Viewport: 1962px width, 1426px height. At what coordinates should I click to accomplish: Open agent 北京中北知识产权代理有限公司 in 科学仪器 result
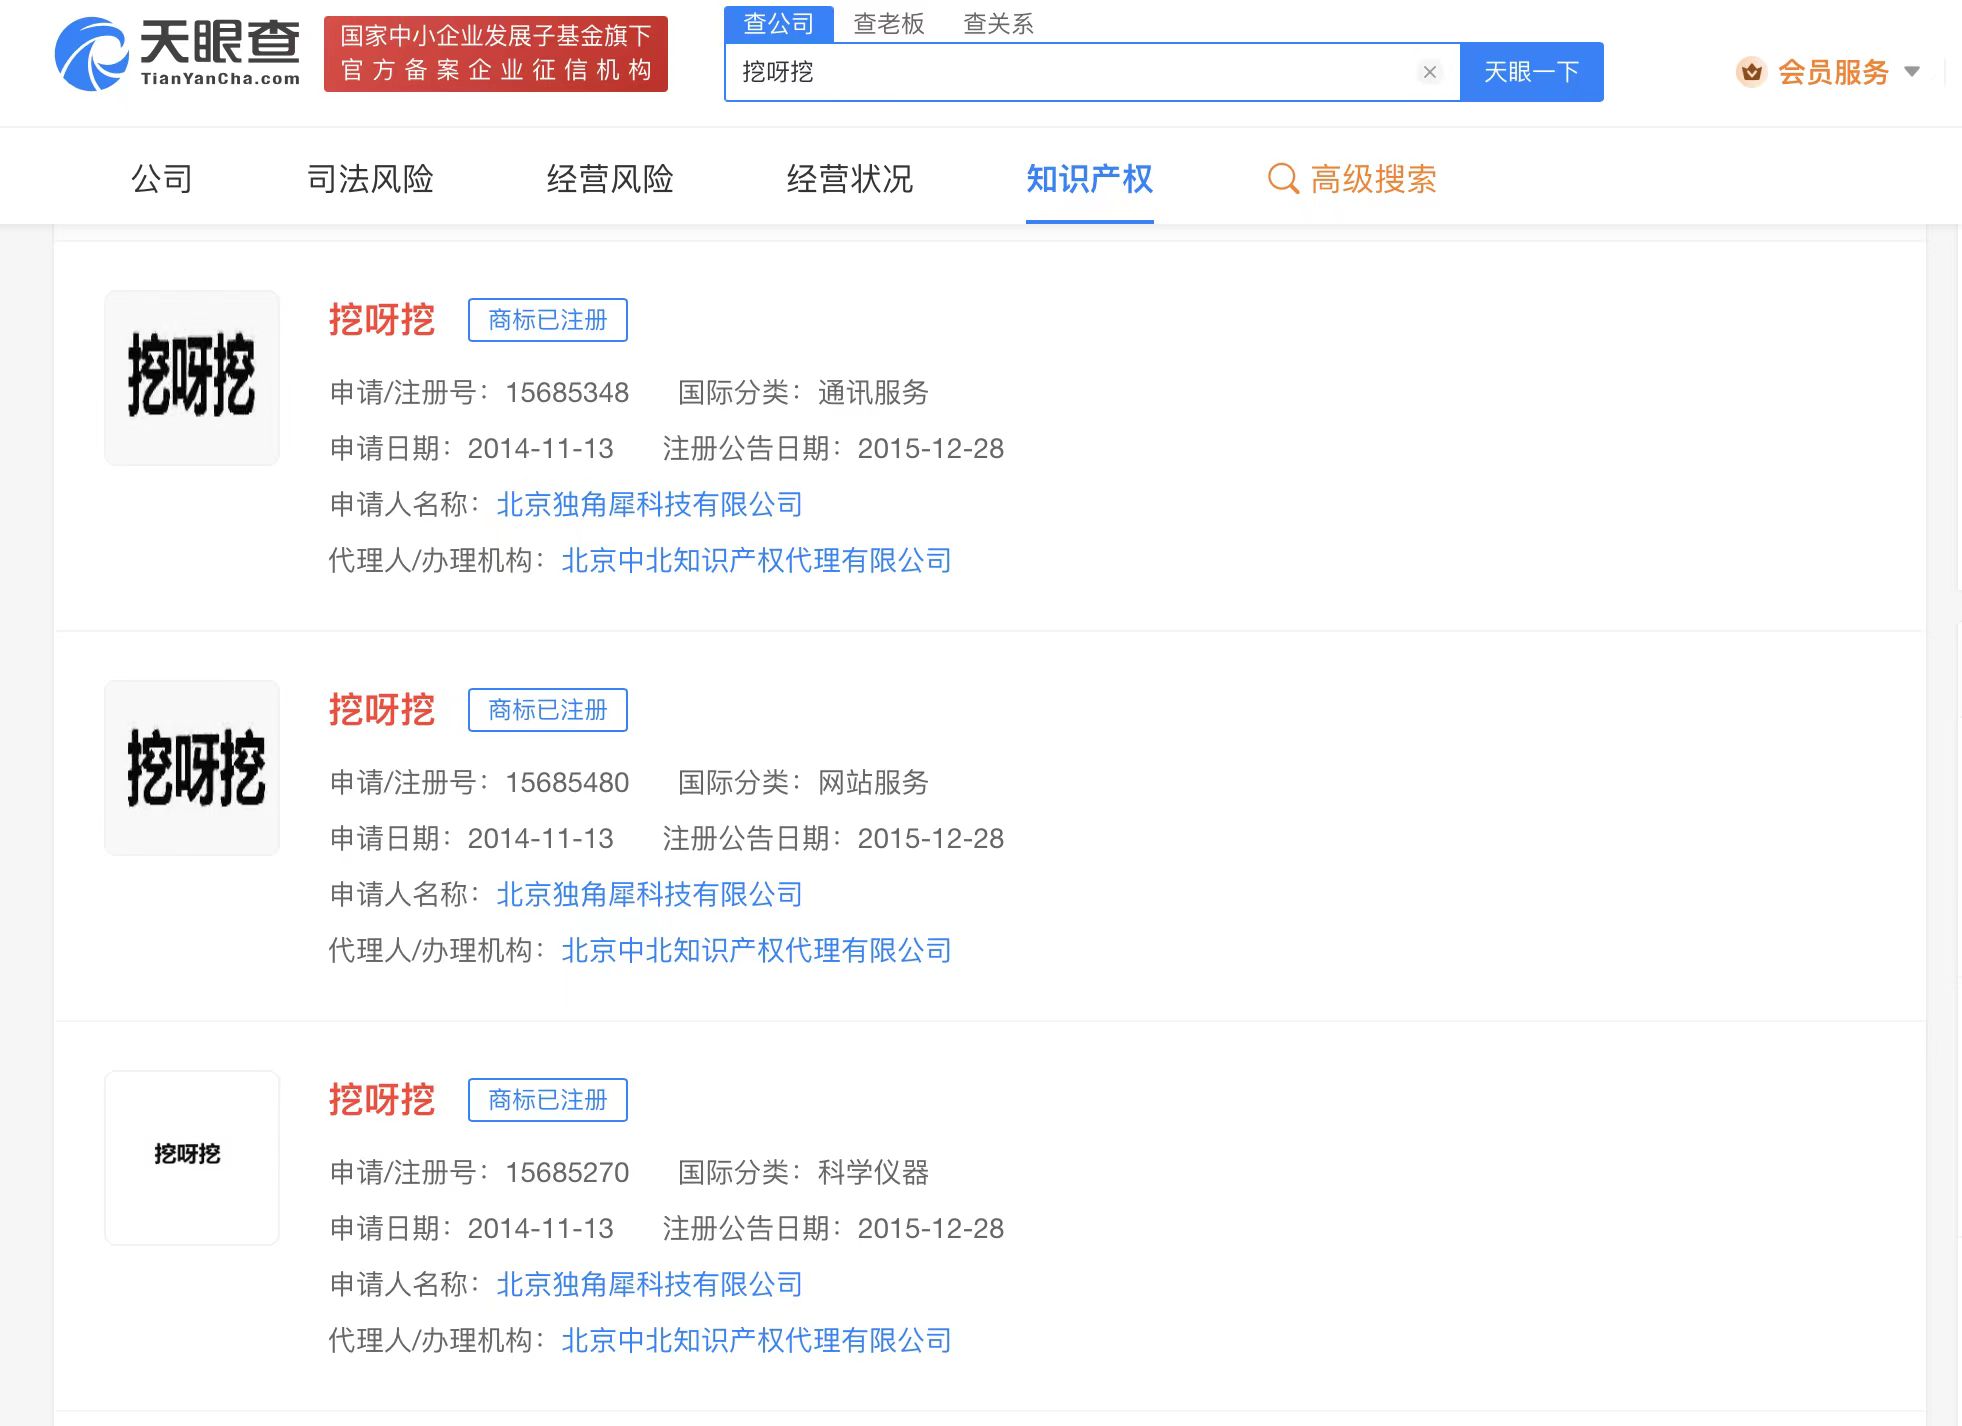click(x=756, y=1340)
